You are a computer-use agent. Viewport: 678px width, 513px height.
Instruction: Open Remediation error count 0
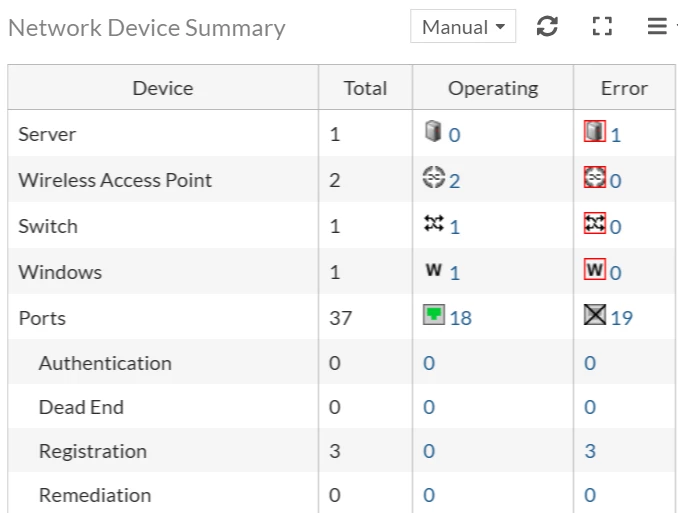(x=590, y=495)
